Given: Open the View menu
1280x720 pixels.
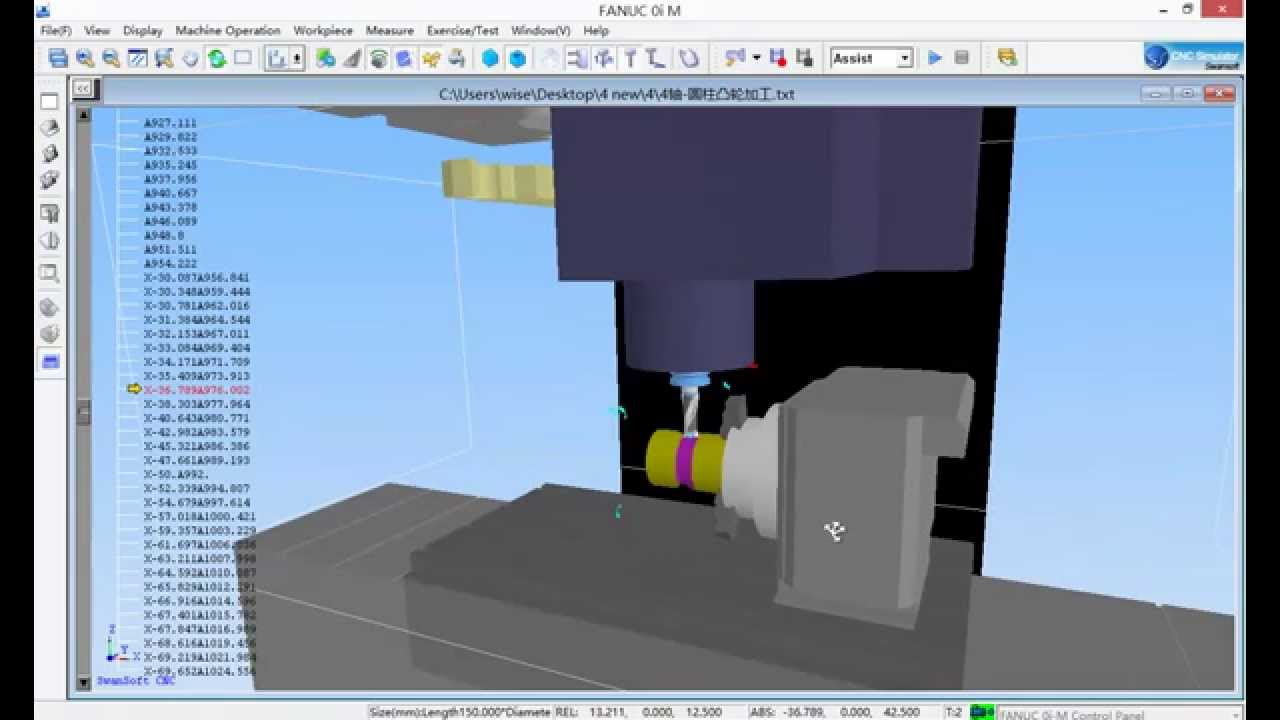Looking at the screenshot, I should [97, 31].
